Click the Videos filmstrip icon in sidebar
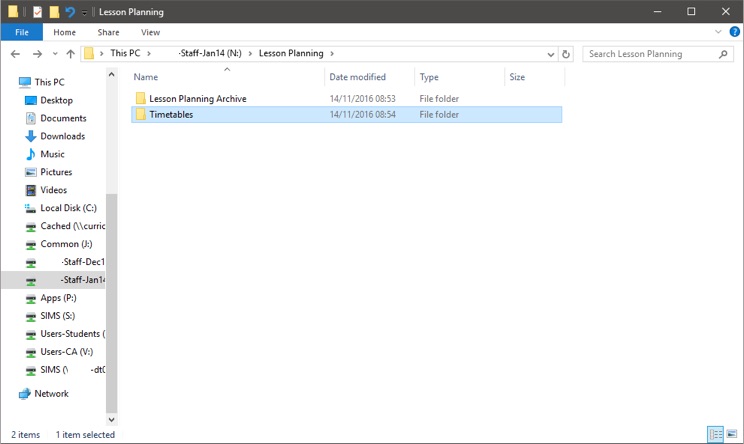Viewport: 744px width, 444px height. click(x=31, y=190)
